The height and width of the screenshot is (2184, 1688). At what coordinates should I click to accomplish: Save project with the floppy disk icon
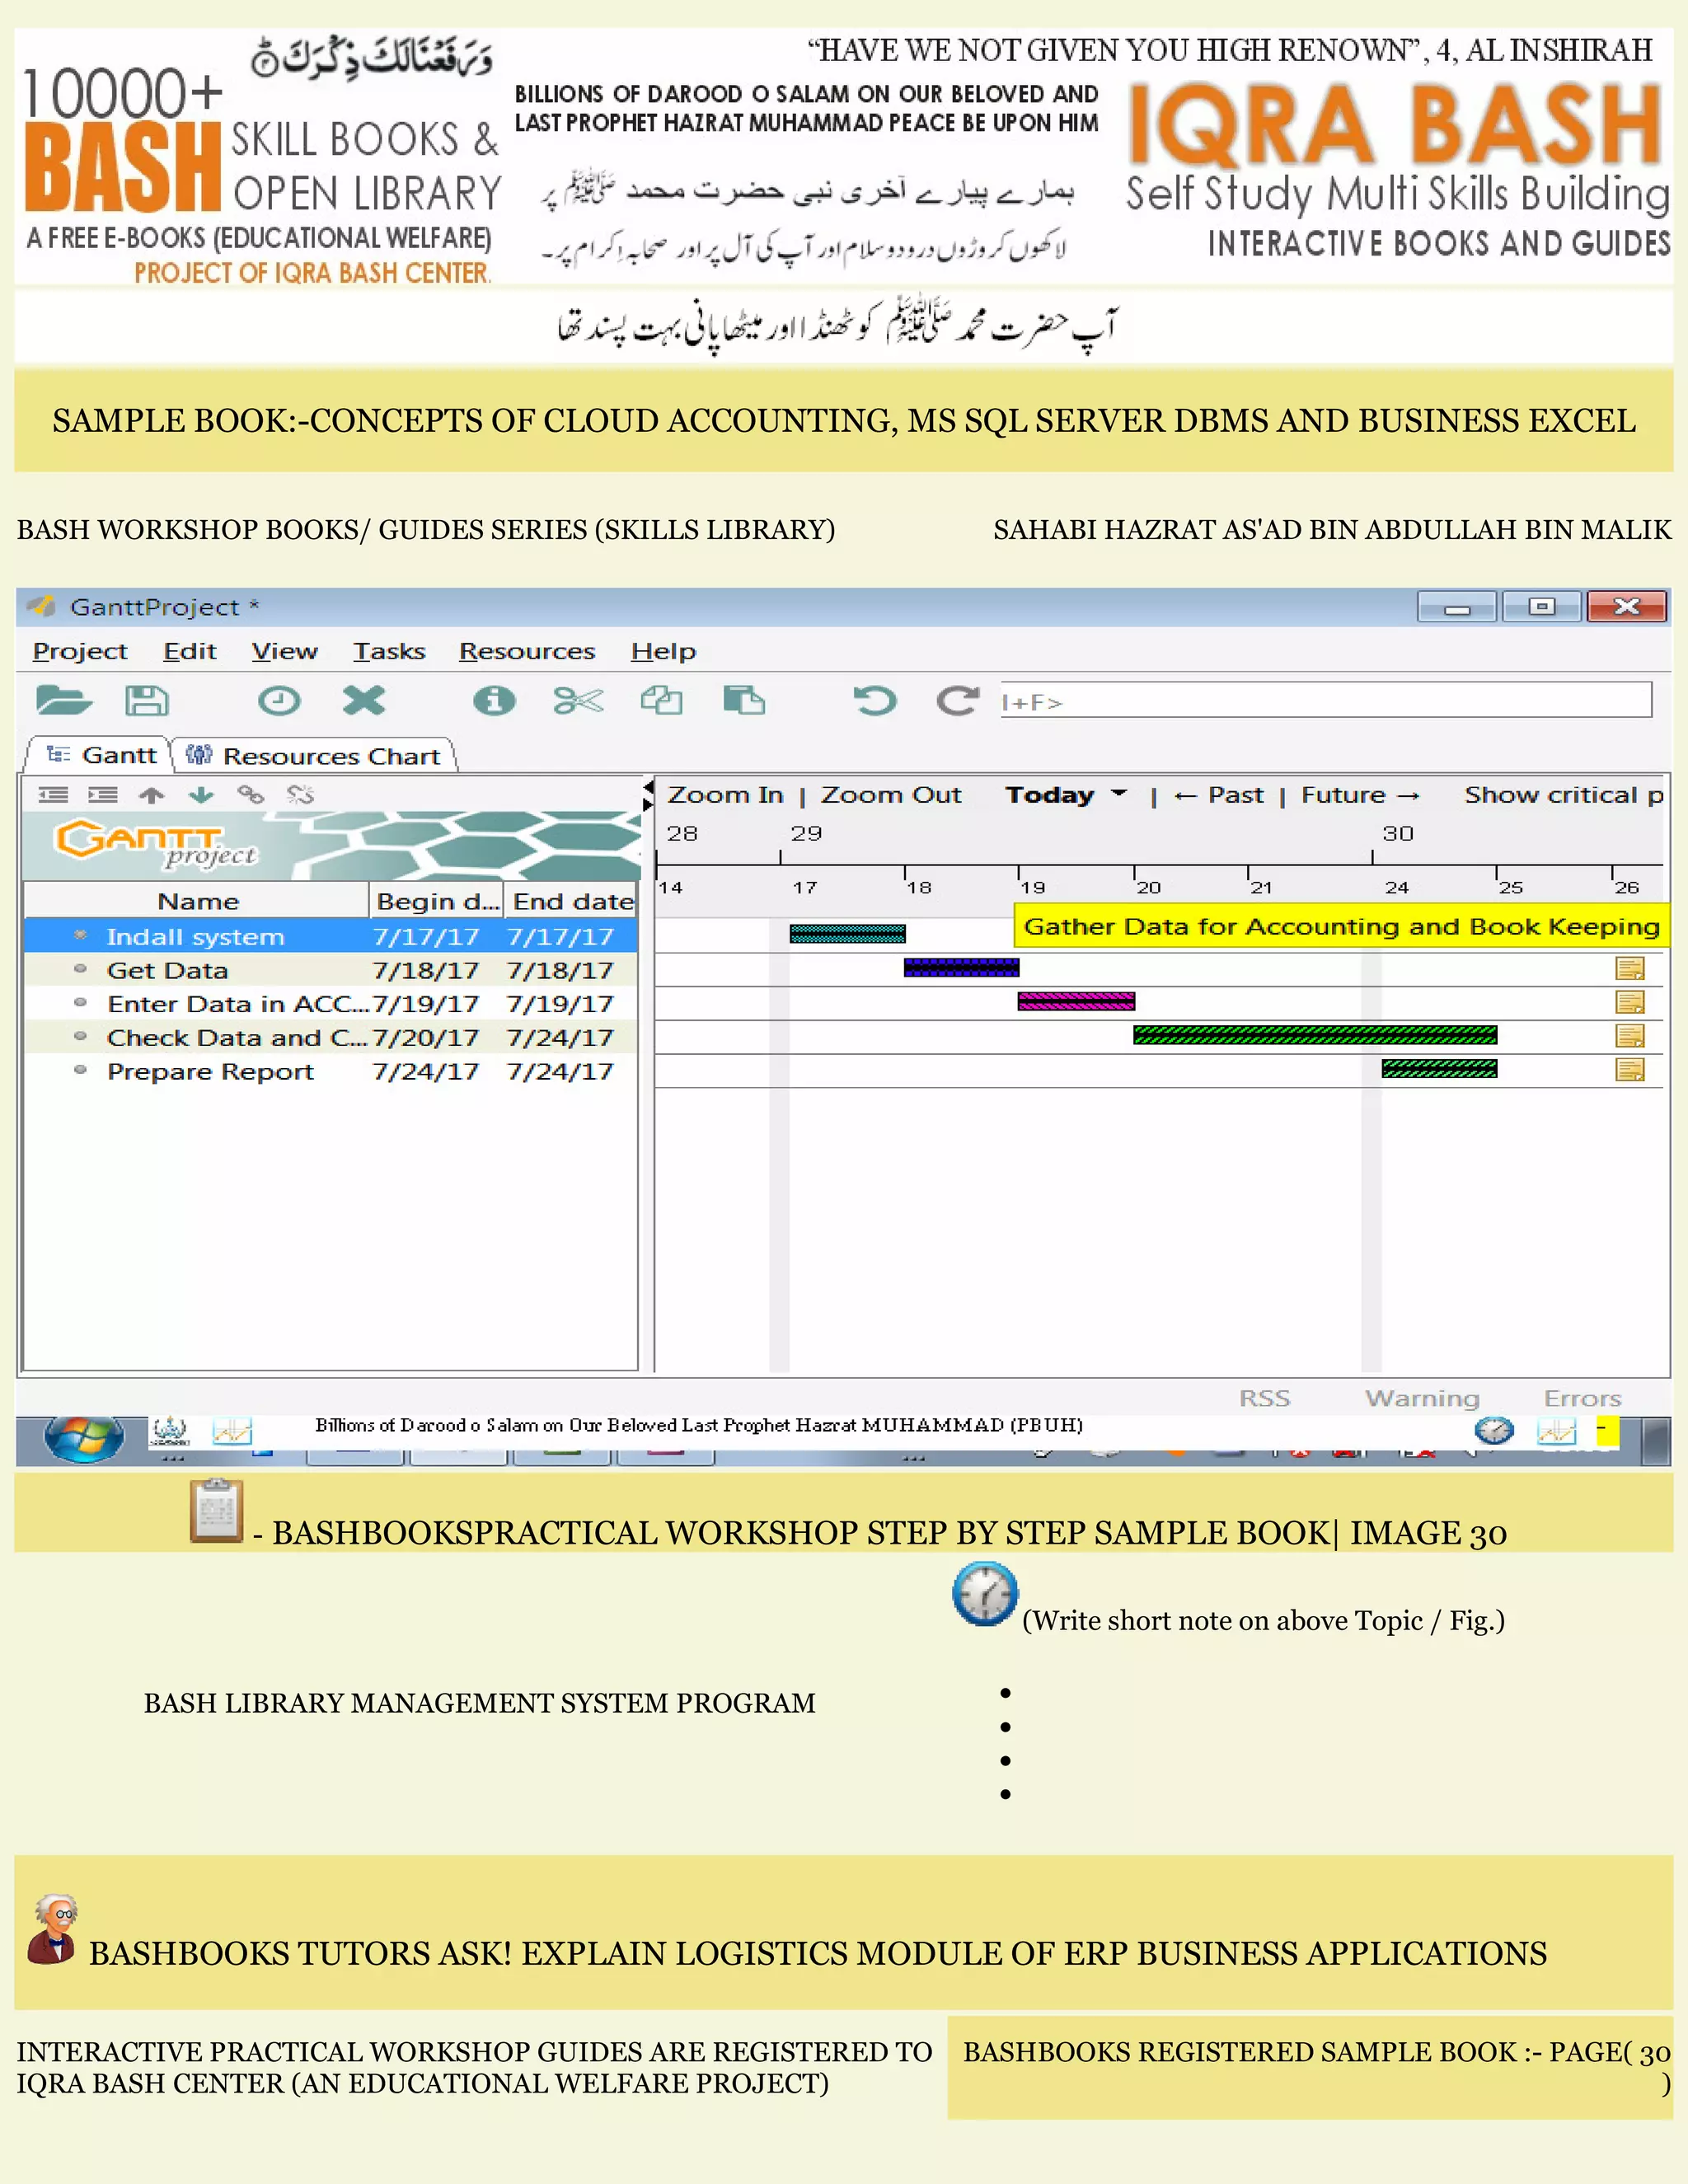(x=147, y=700)
